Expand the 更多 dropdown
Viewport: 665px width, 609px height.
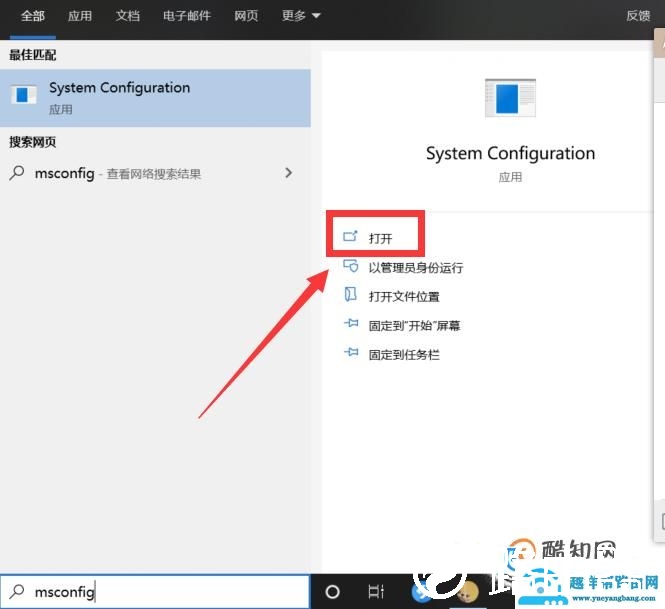pos(301,16)
